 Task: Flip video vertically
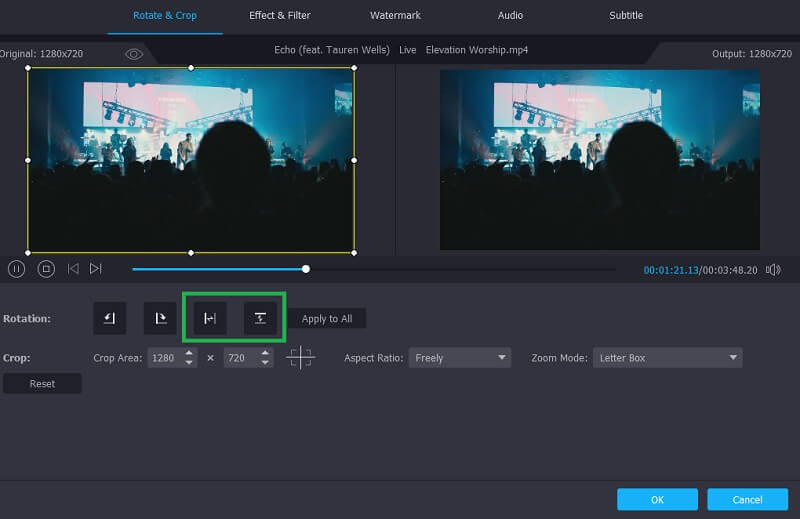[260, 318]
